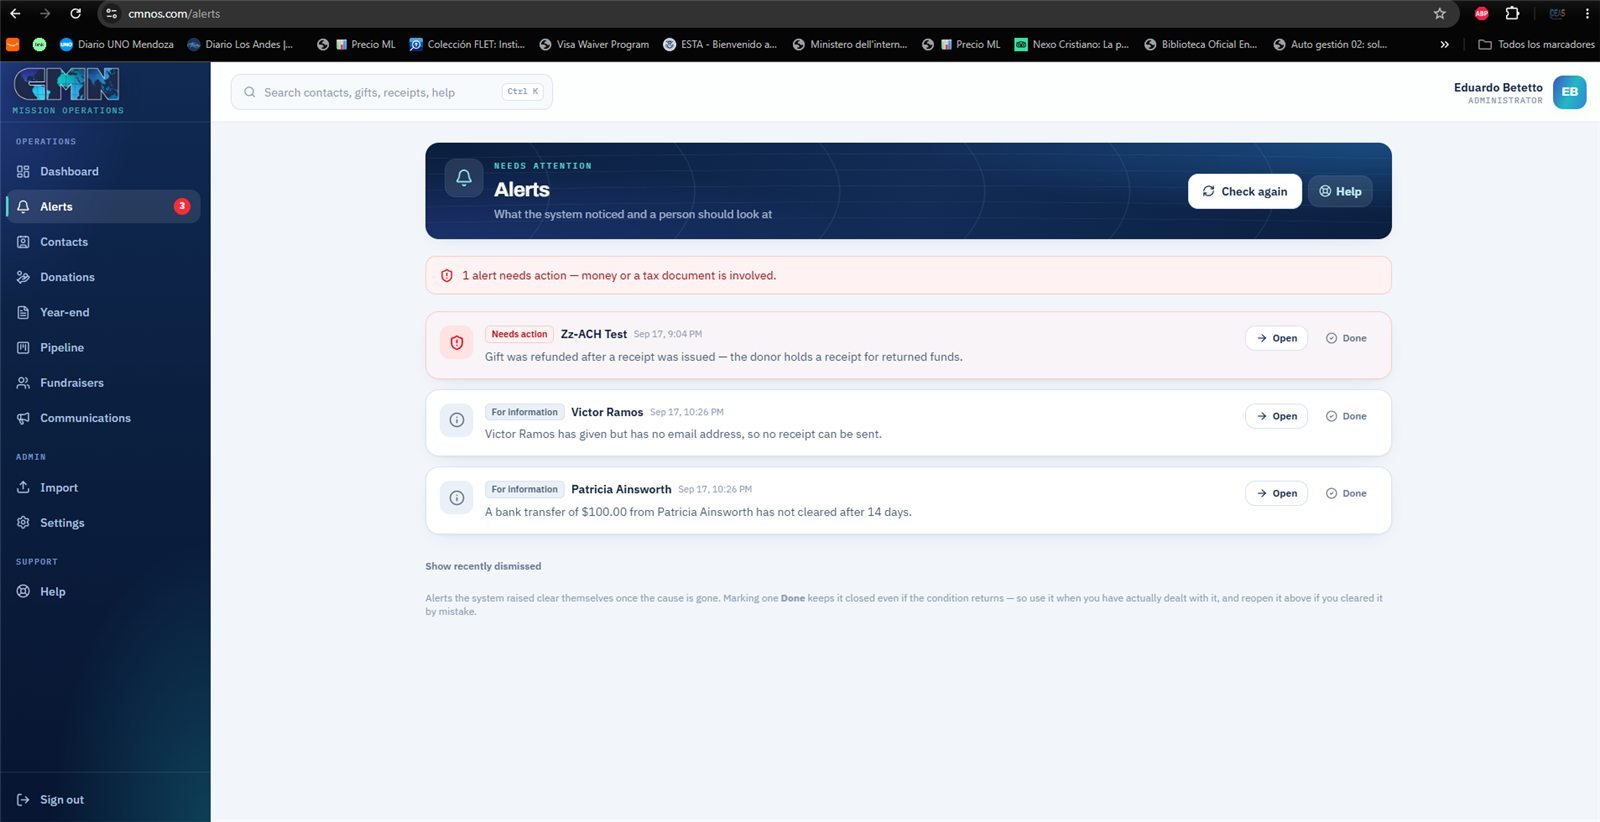Open the Biblioteca Oficial bookmark

coord(1200,45)
